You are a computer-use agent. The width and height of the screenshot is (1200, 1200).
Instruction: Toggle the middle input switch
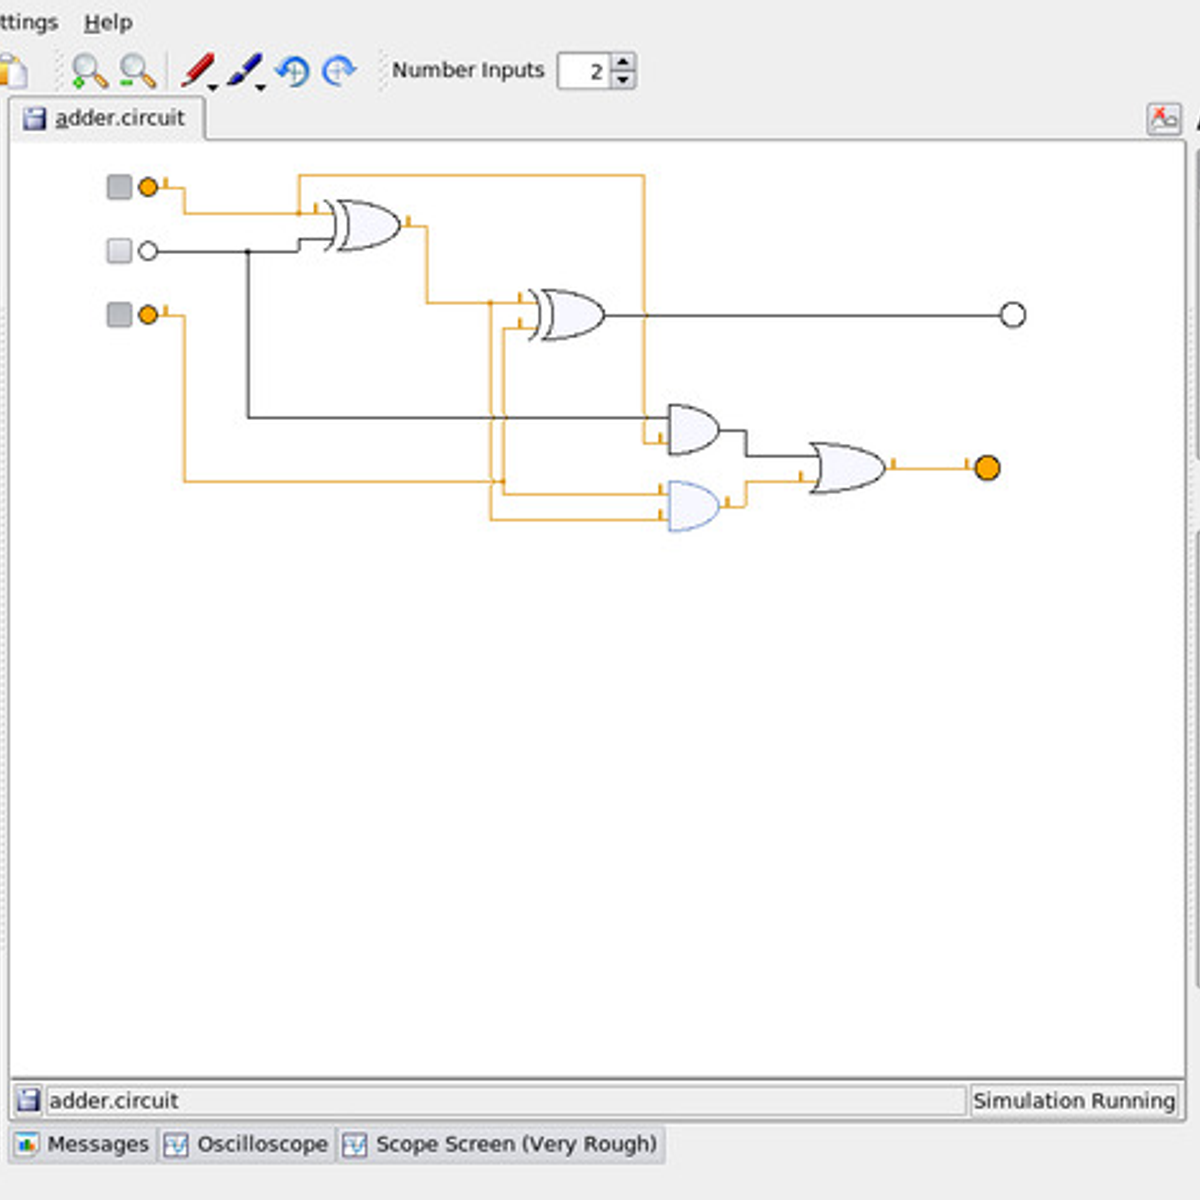119,251
